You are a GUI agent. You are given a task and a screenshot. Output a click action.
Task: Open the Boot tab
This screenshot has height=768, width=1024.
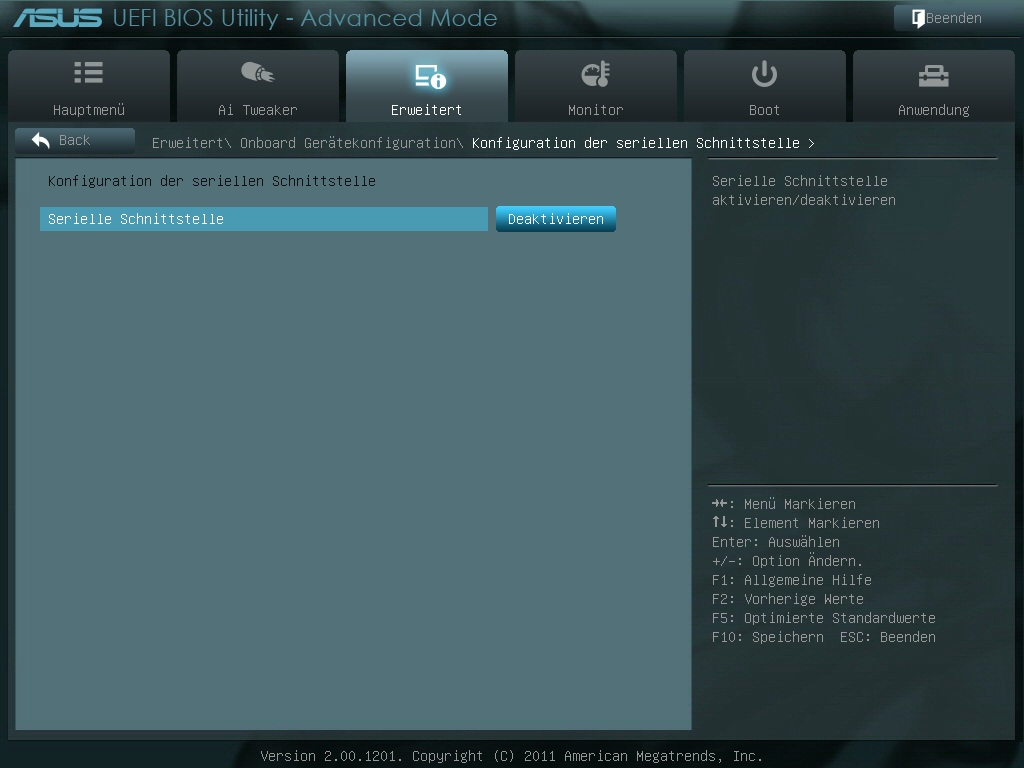(x=765, y=86)
